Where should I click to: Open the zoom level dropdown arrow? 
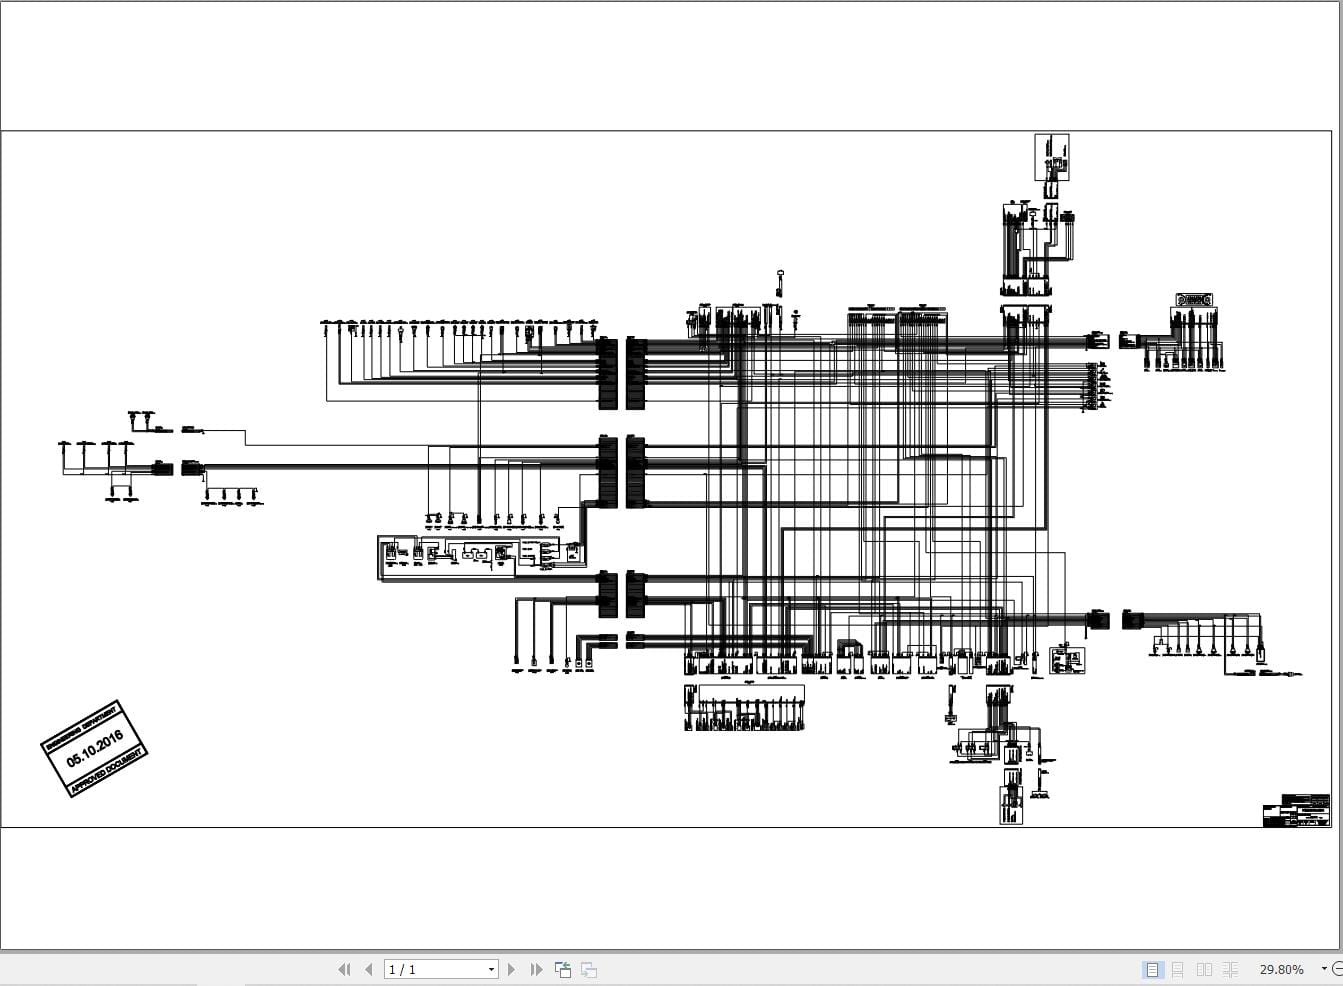tap(1324, 968)
